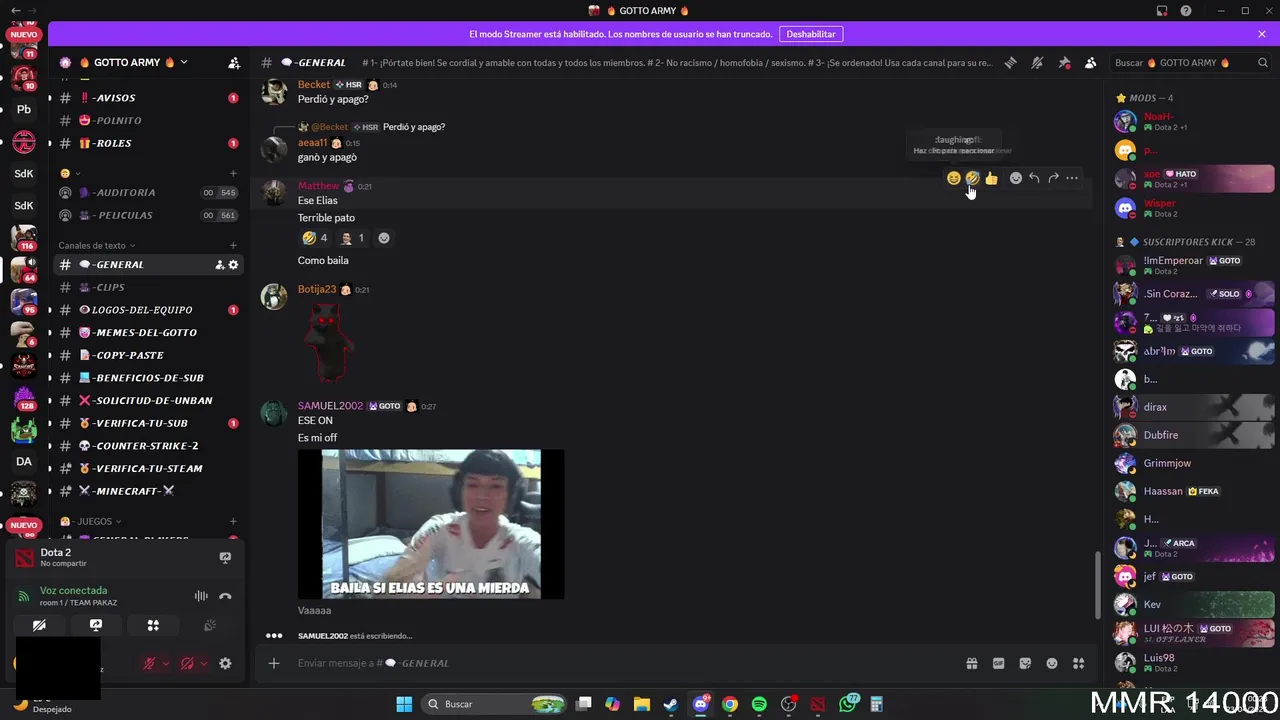Open sticker picker in message bar

pyautogui.click(x=1025, y=663)
